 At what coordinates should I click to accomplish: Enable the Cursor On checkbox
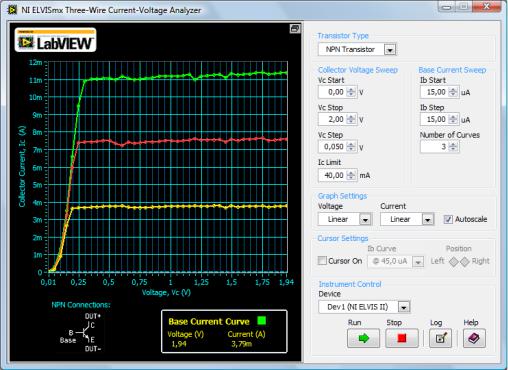pos(322,261)
